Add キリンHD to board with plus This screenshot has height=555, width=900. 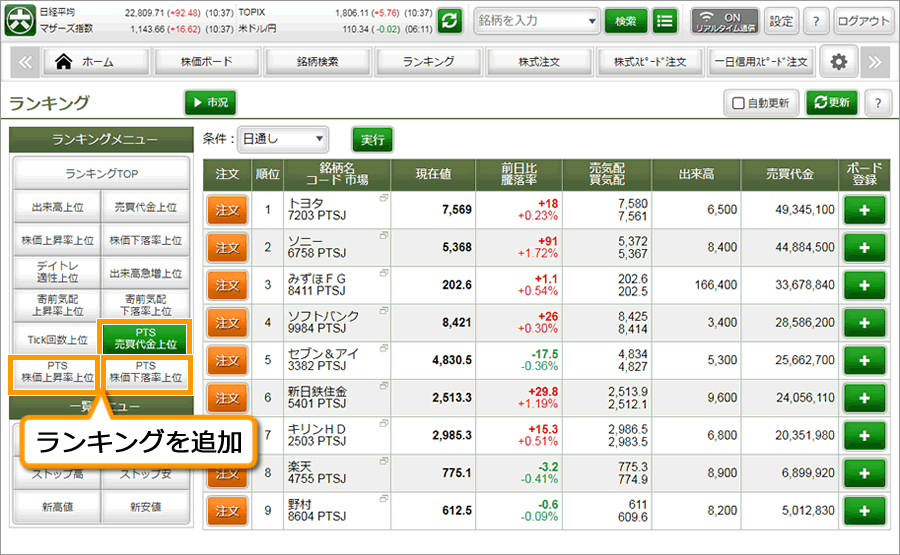(x=864, y=436)
